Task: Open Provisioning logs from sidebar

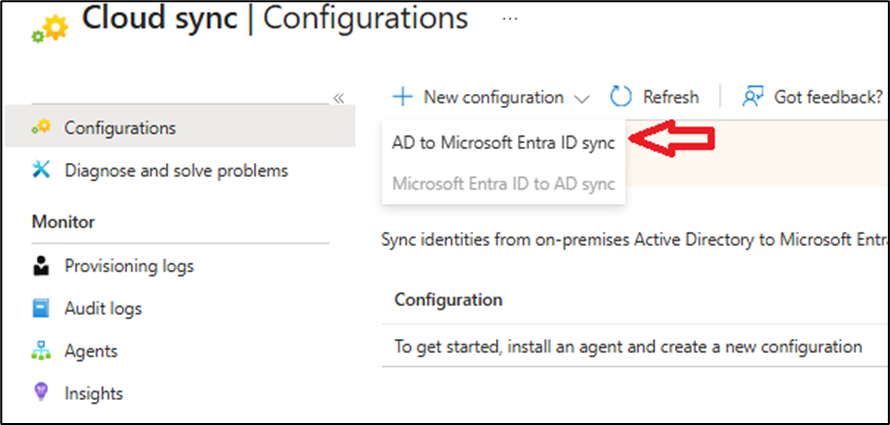Action: [129, 266]
